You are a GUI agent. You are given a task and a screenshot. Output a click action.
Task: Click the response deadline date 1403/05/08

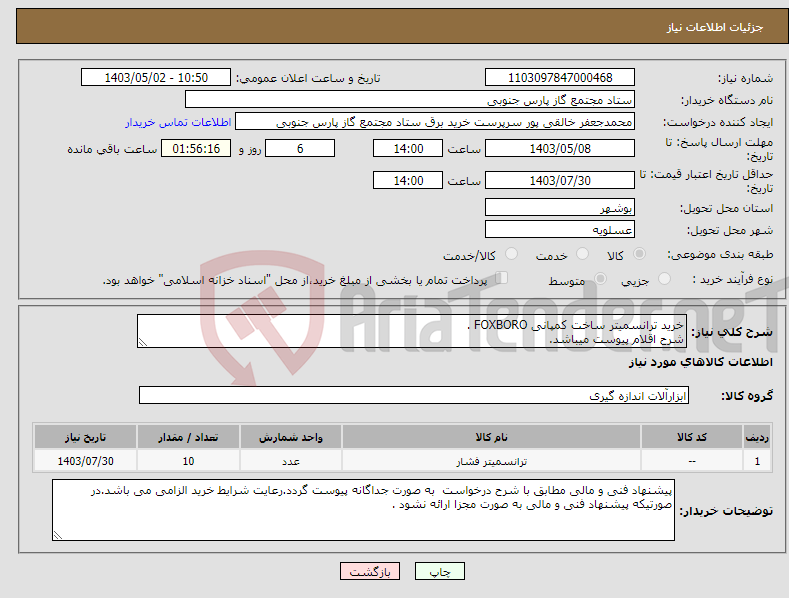tap(560, 148)
